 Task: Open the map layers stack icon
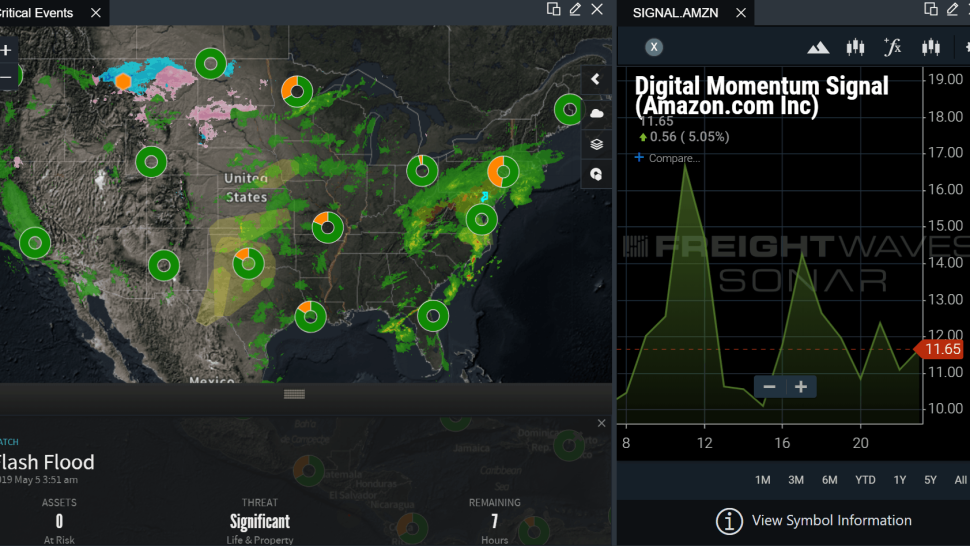[x=596, y=145]
